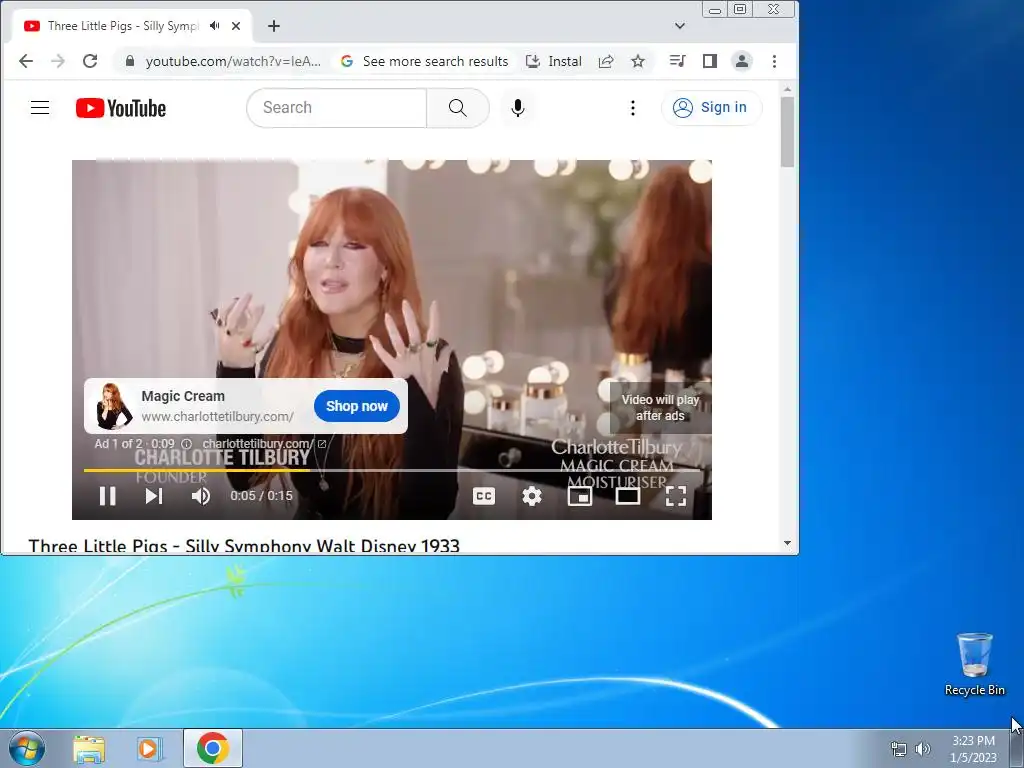Enable miniplayer mode icon
Screen dimensions: 1024x768
click(x=580, y=496)
